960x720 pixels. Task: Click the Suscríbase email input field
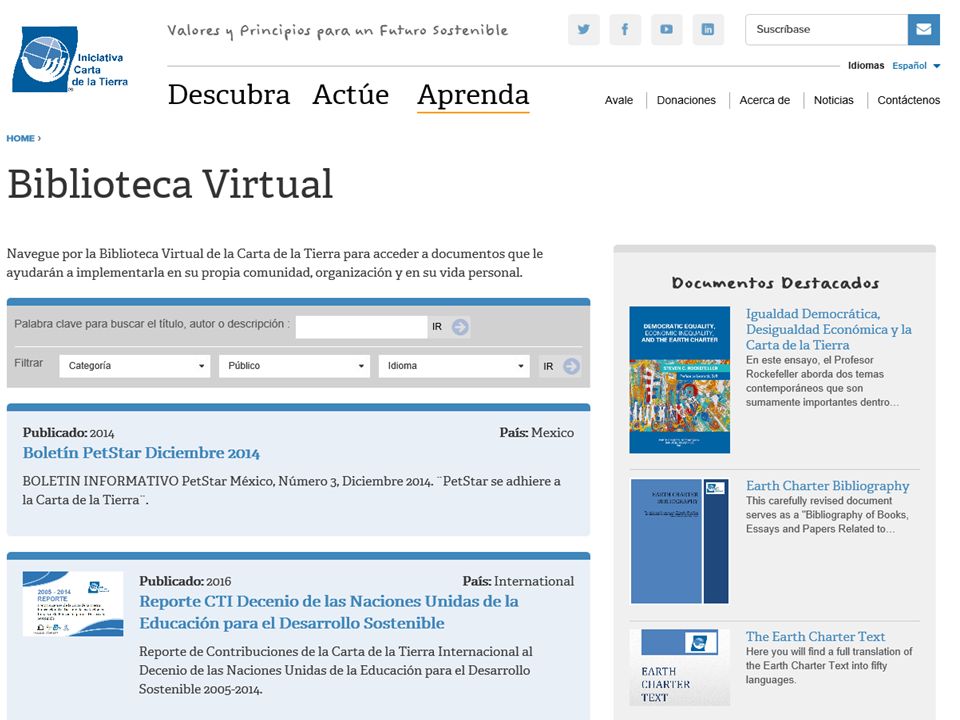point(827,29)
